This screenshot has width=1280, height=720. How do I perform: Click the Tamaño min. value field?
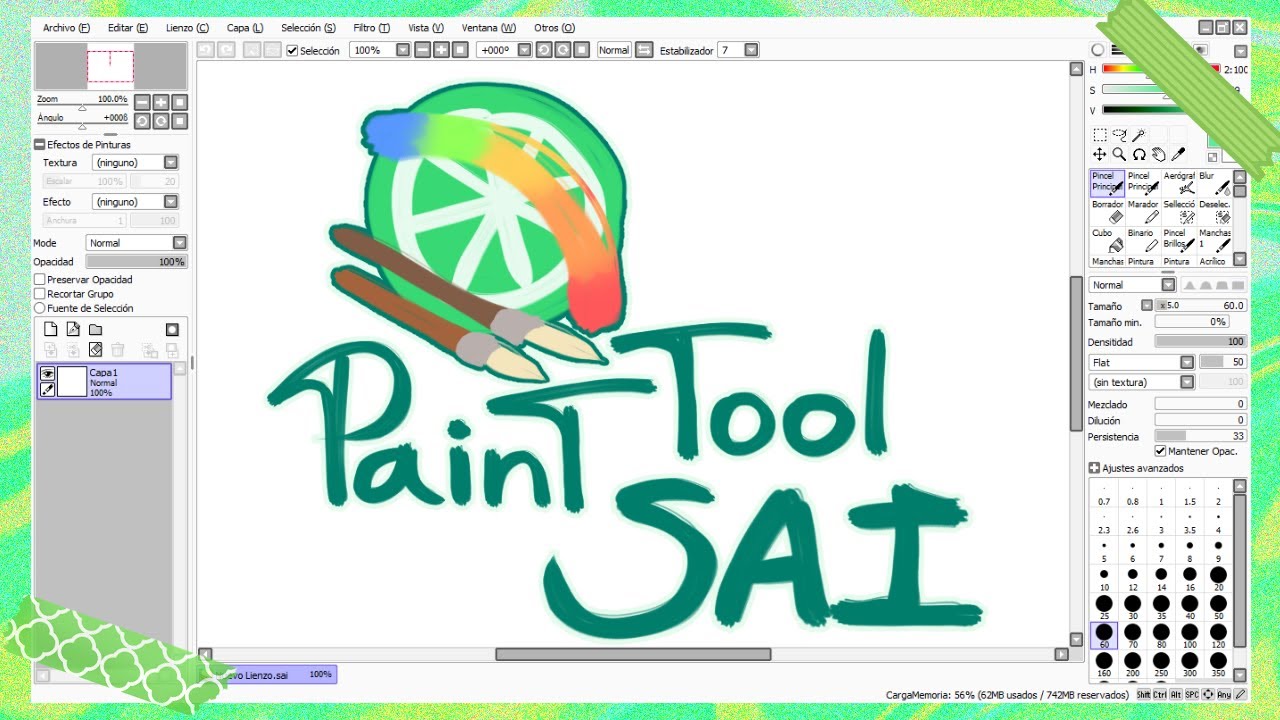(1192, 322)
